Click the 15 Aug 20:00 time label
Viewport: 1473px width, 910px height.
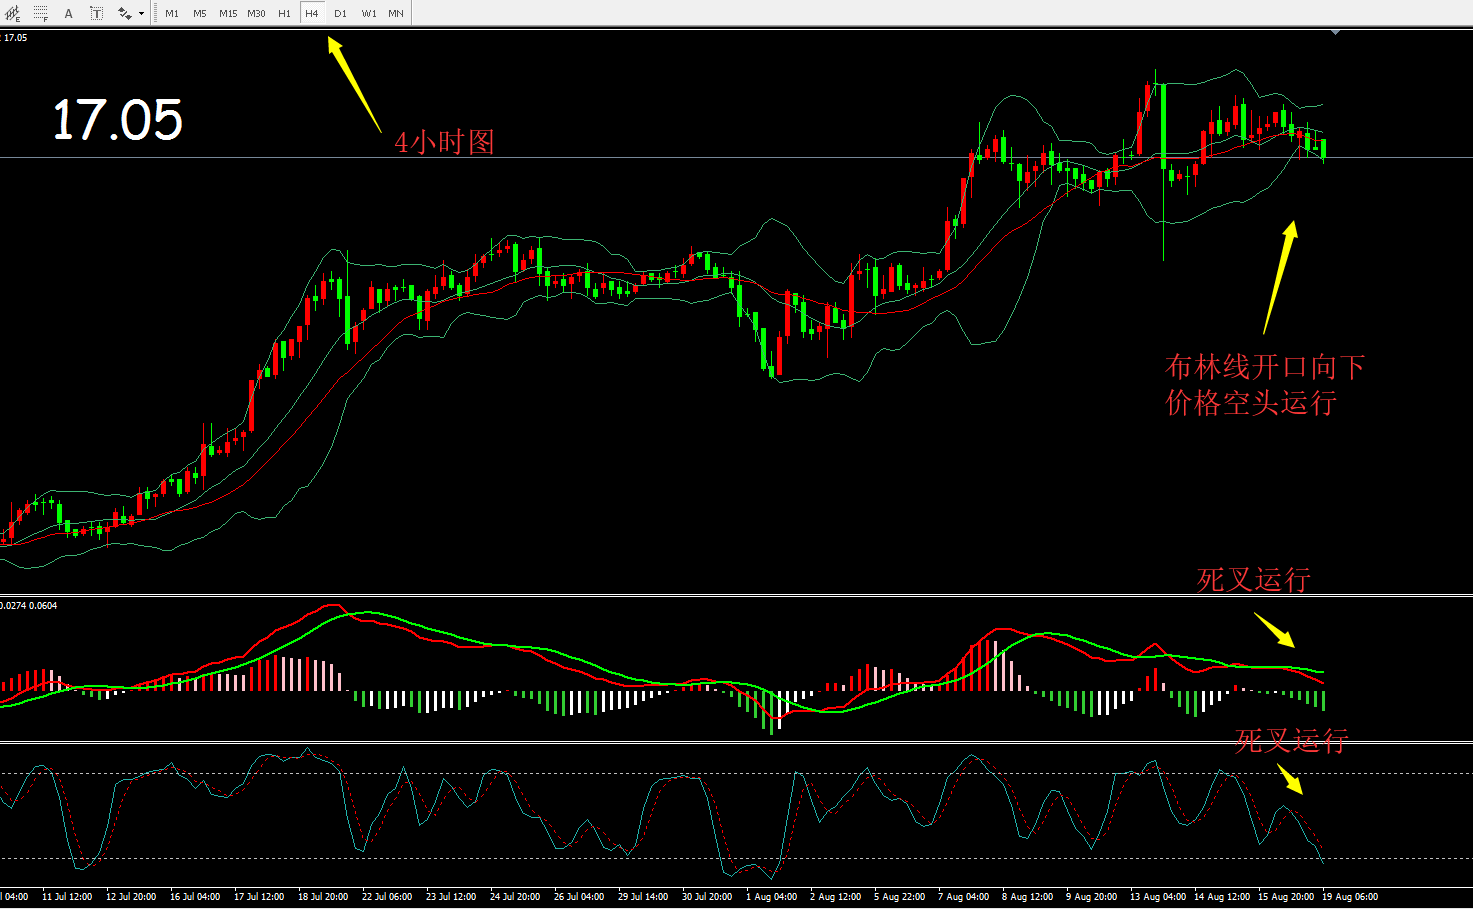pos(1286,897)
